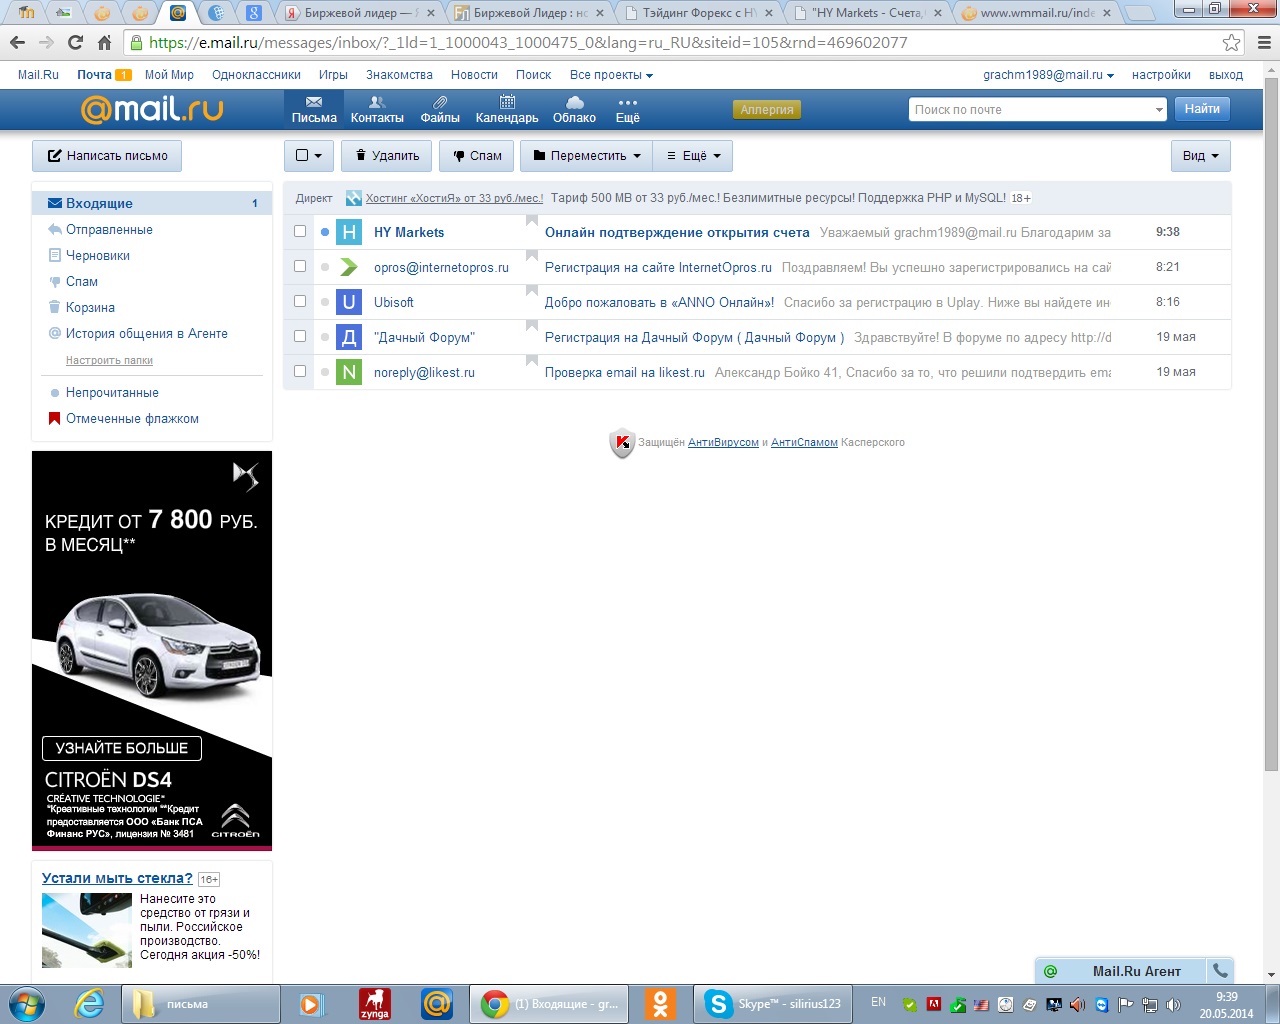This screenshot has height=1024, width=1280.
Task: Click the Найти search button
Action: click(1202, 109)
